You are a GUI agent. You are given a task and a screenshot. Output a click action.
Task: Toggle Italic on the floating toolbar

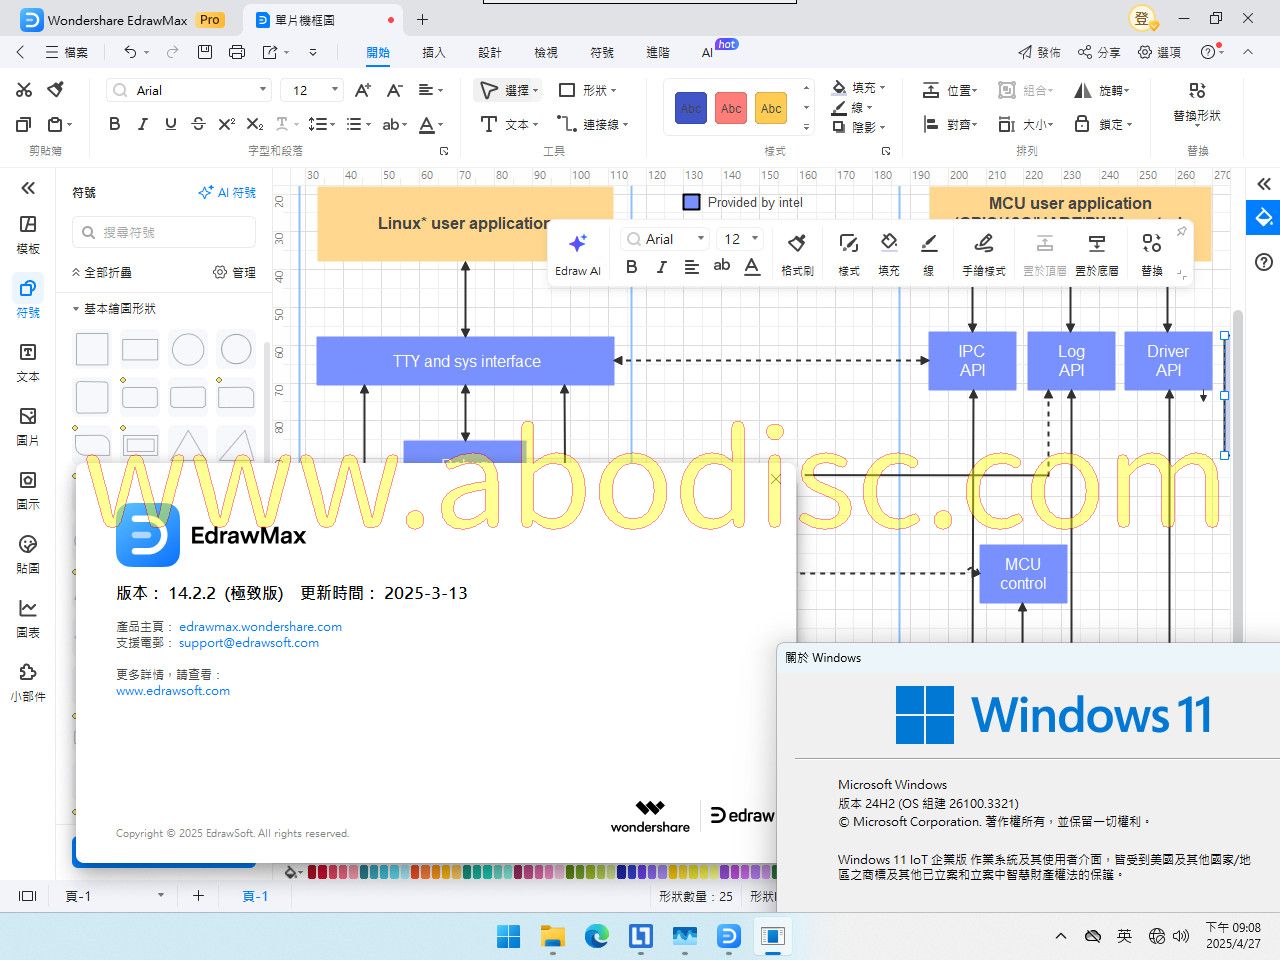pyautogui.click(x=661, y=267)
